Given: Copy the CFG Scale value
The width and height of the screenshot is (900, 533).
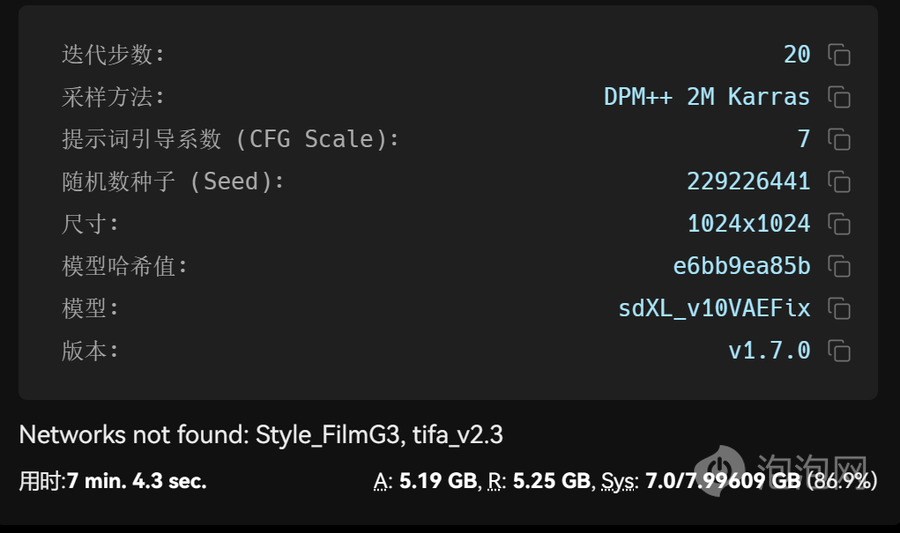Looking at the screenshot, I should (839, 139).
